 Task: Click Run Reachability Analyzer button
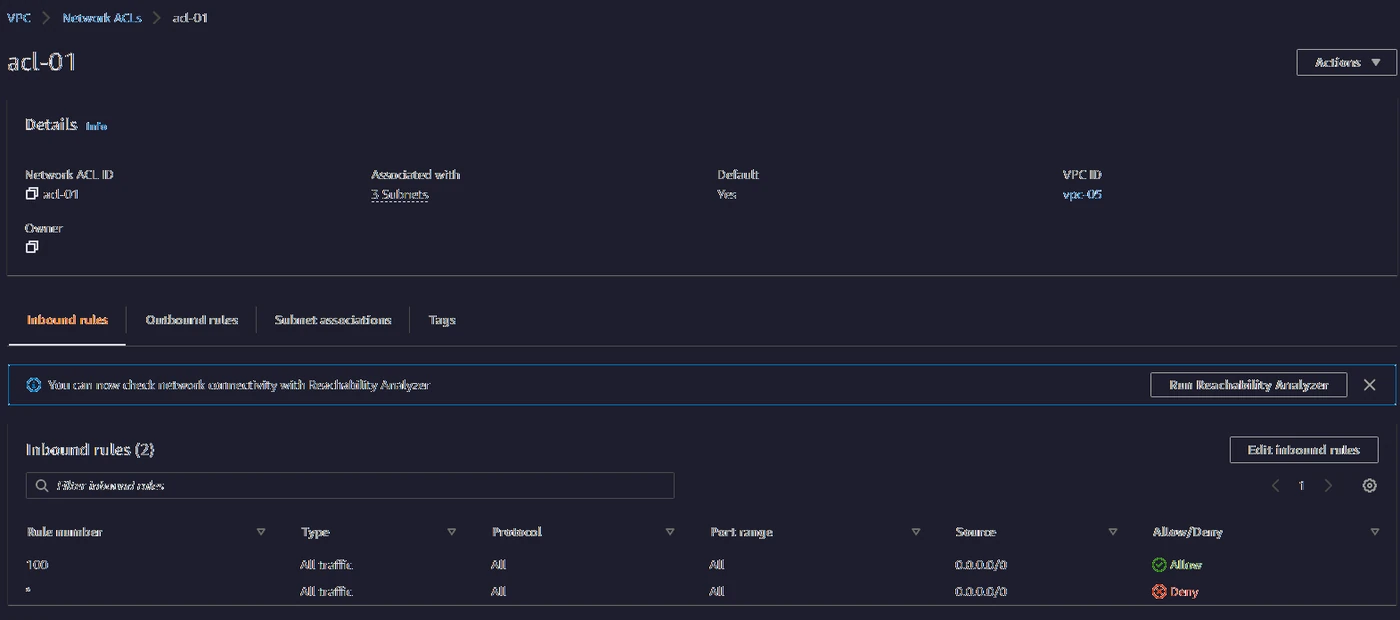point(1248,385)
